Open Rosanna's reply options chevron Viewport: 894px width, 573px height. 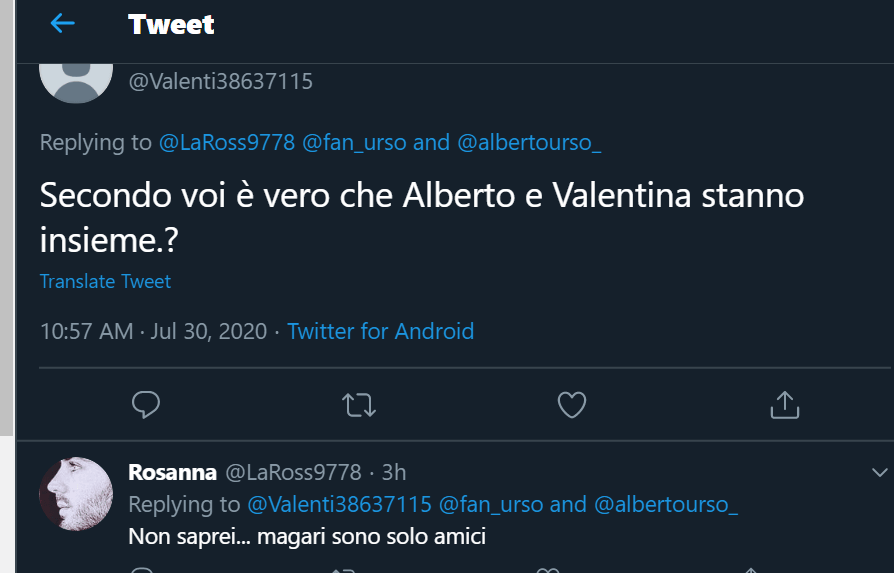point(880,472)
